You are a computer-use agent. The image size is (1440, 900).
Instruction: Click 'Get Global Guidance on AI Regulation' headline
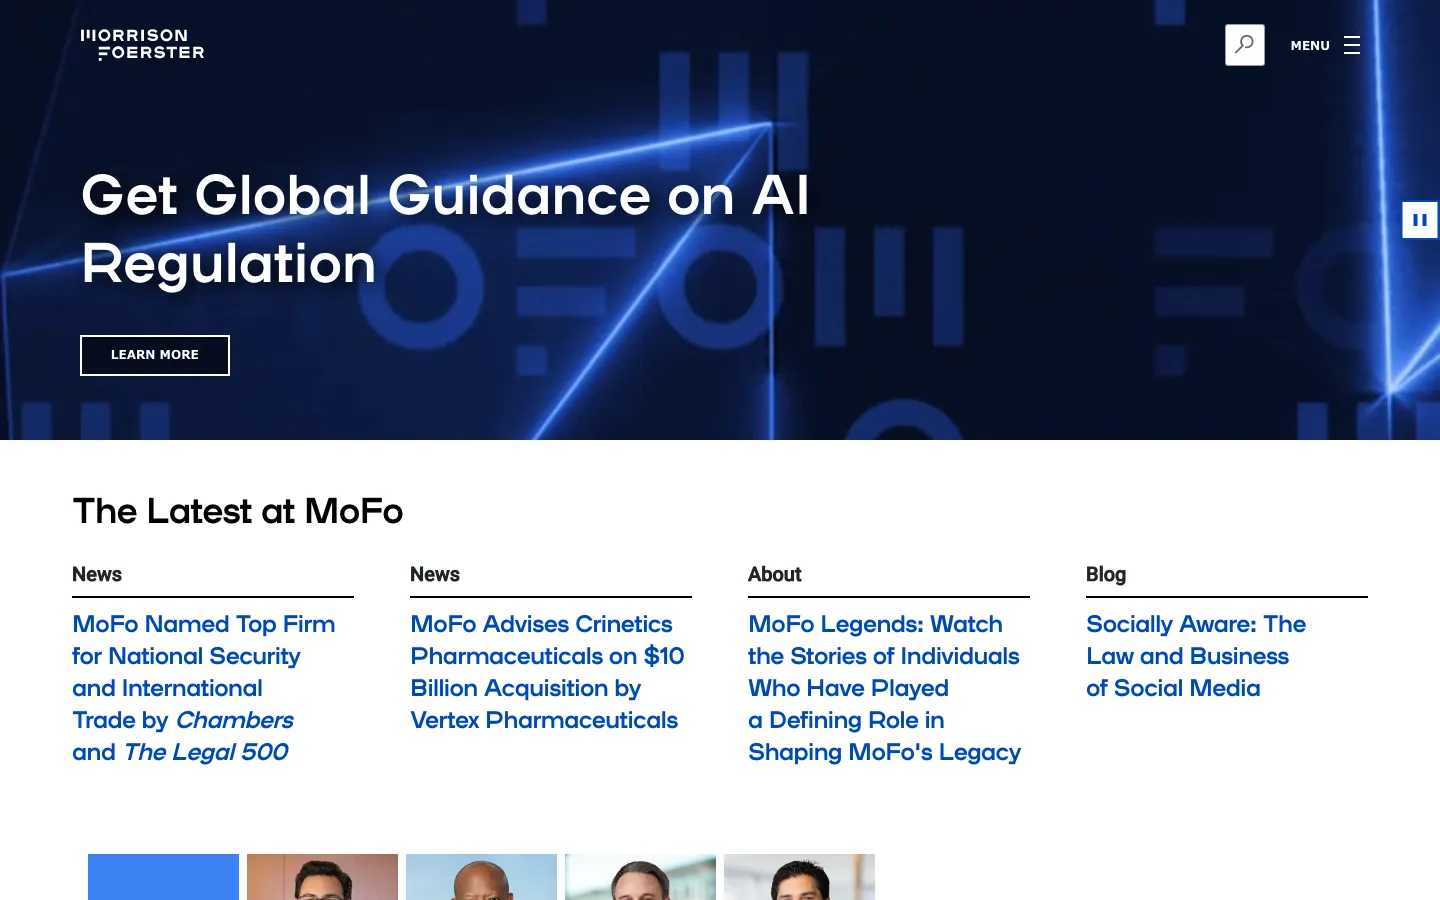point(445,229)
